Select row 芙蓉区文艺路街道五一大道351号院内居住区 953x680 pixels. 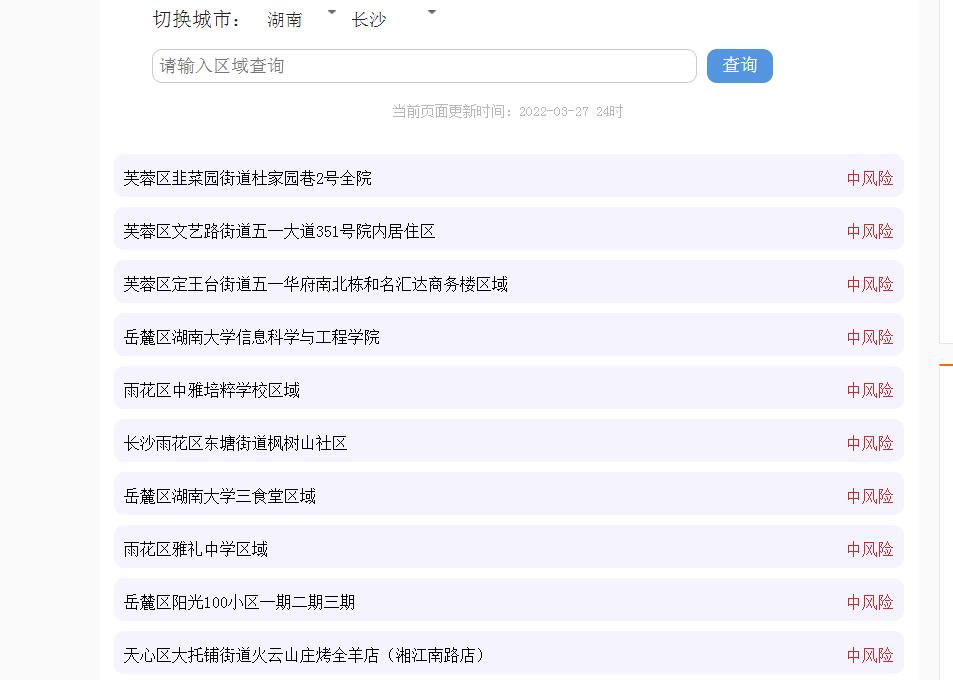point(509,229)
